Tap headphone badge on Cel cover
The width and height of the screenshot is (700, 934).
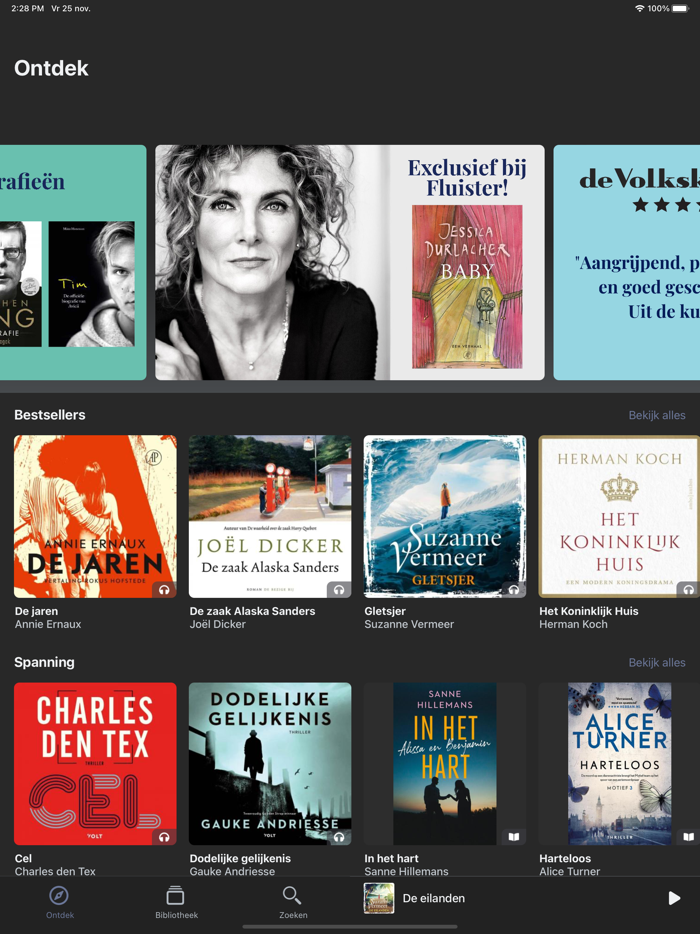164,837
